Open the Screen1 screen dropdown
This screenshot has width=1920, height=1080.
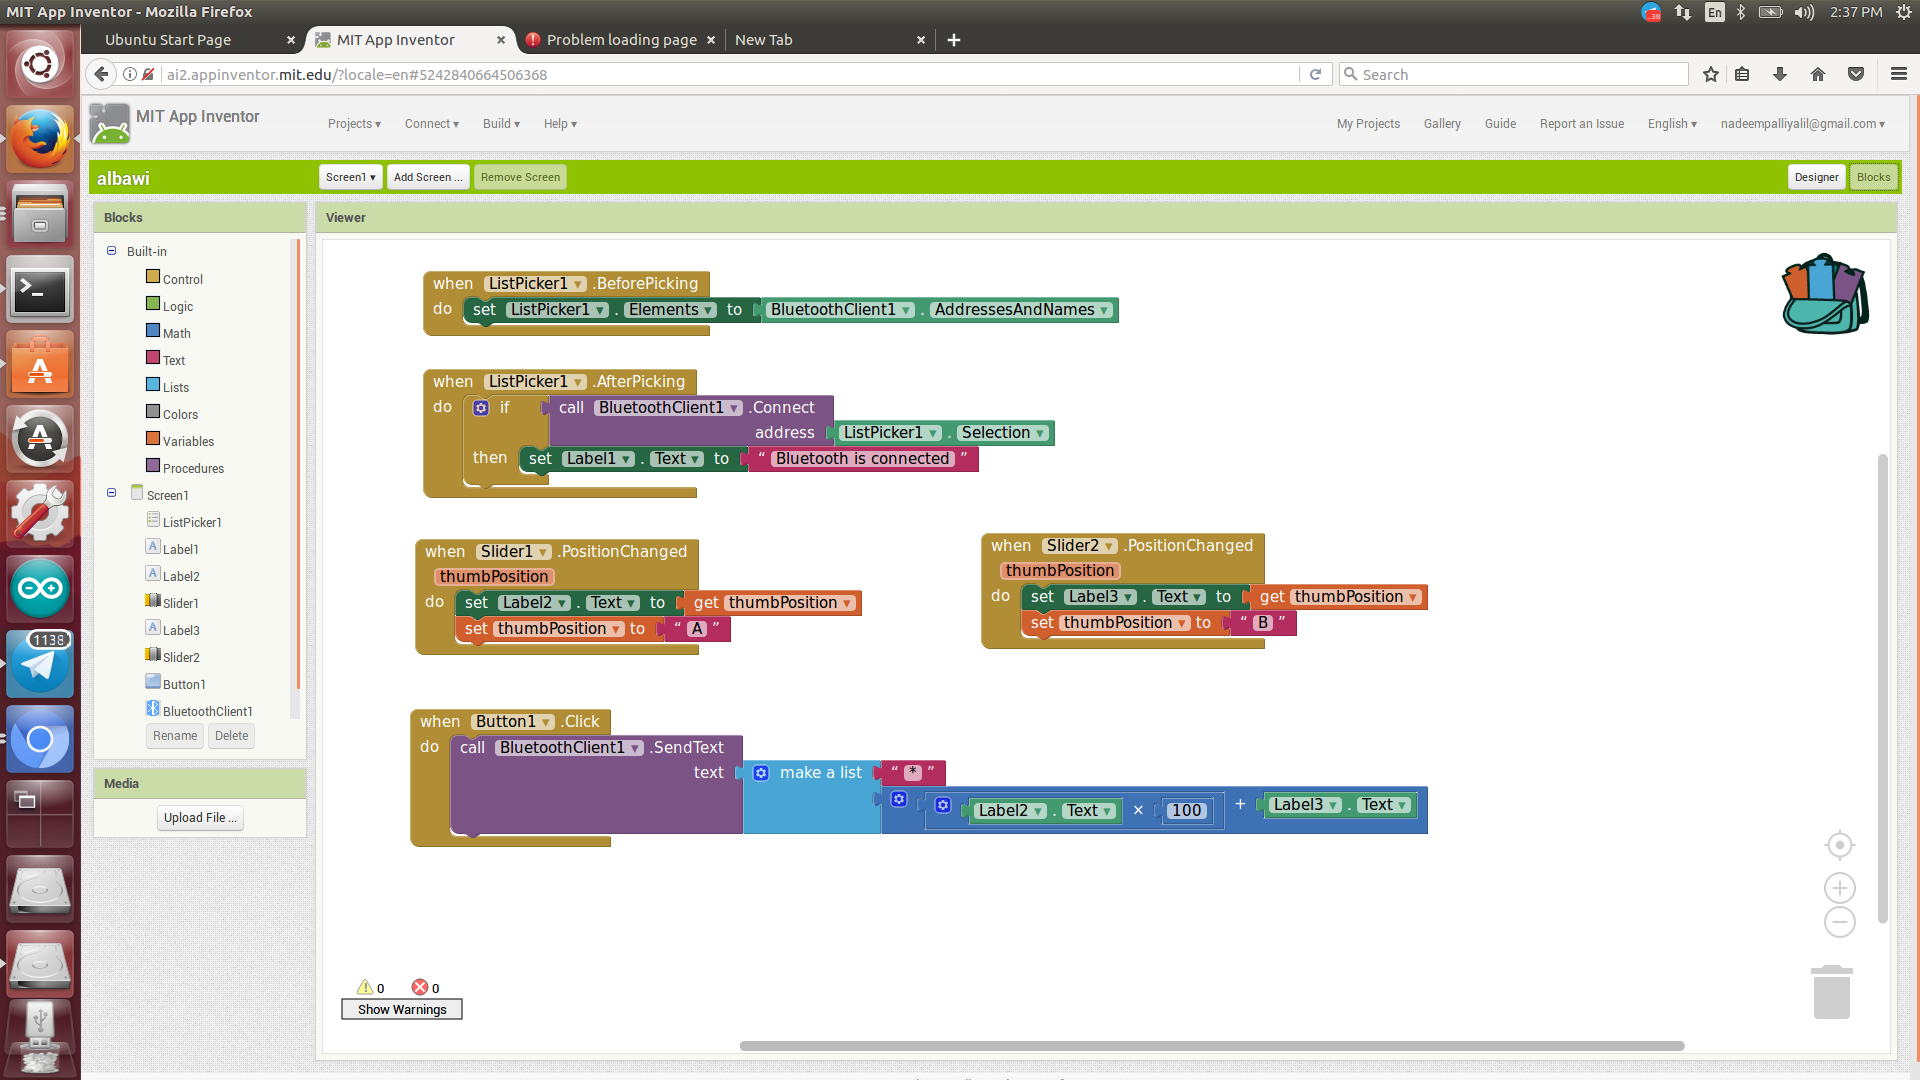[x=351, y=177]
